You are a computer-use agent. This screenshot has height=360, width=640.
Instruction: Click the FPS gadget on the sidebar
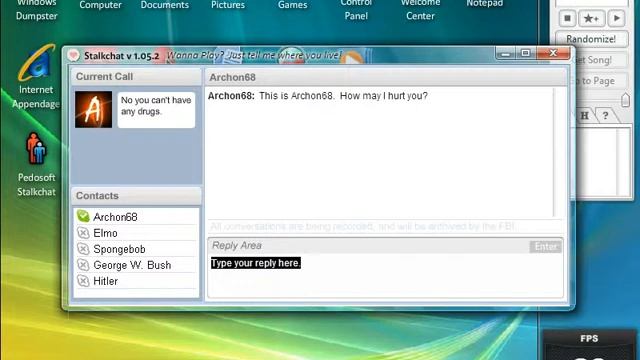point(589,345)
